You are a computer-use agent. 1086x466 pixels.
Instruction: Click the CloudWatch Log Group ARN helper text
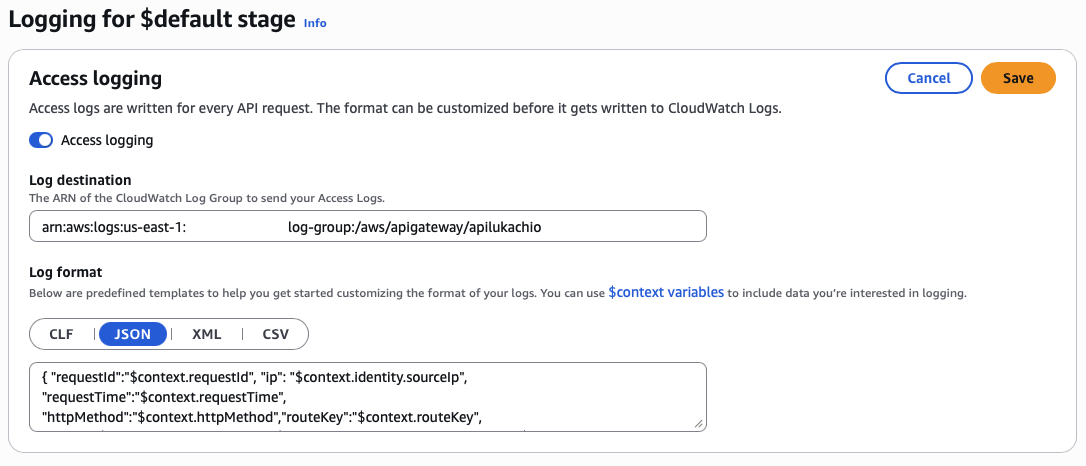[x=207, y=198]
